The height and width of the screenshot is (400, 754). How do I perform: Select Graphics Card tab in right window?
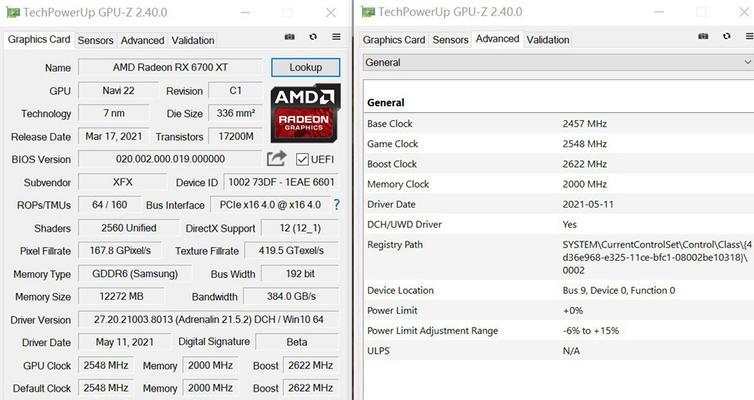coord(394,40)
